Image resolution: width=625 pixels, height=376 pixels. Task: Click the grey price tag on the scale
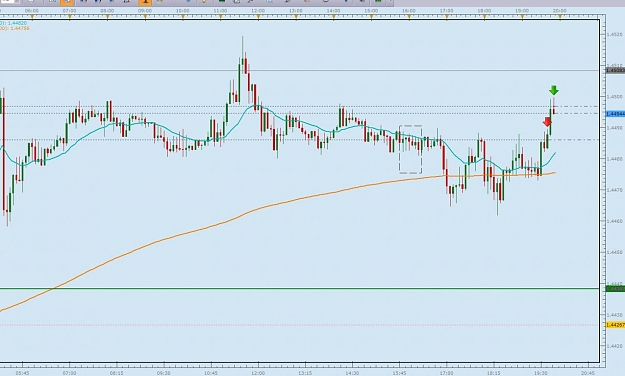click(615, 71)
